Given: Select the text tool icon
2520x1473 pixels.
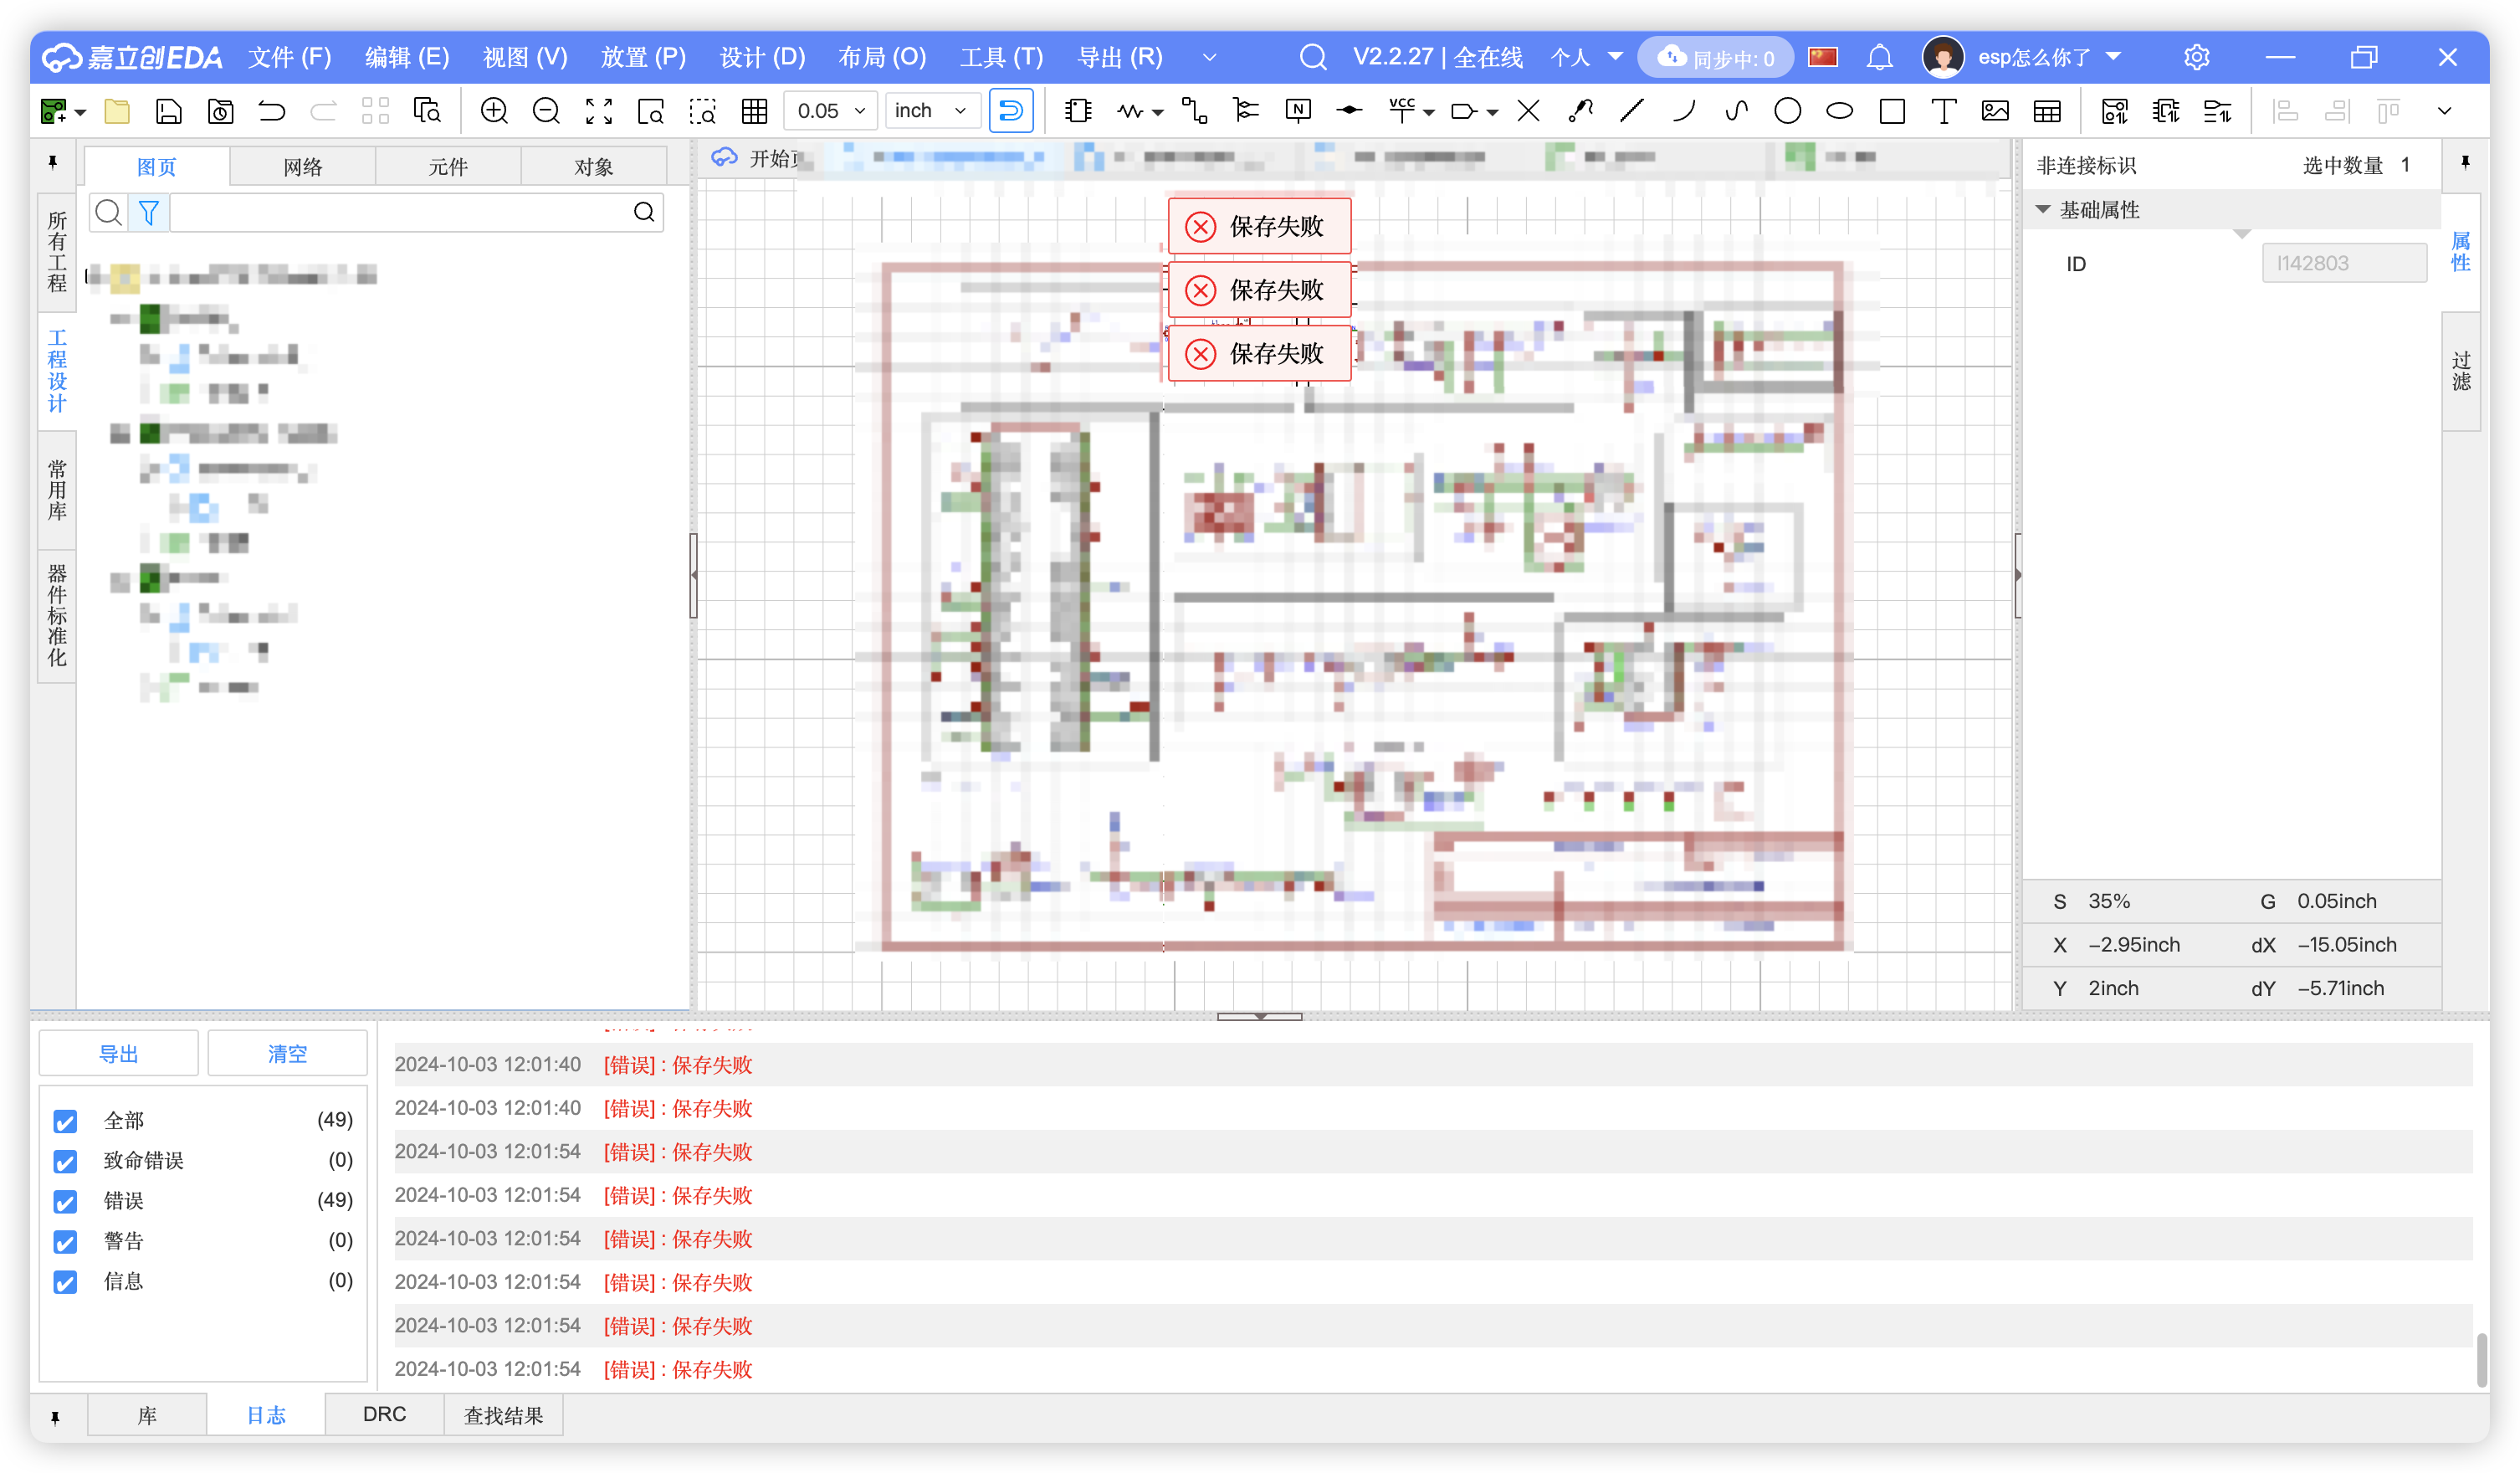Looking at the screenshot, I should (x=1943, y=111).
